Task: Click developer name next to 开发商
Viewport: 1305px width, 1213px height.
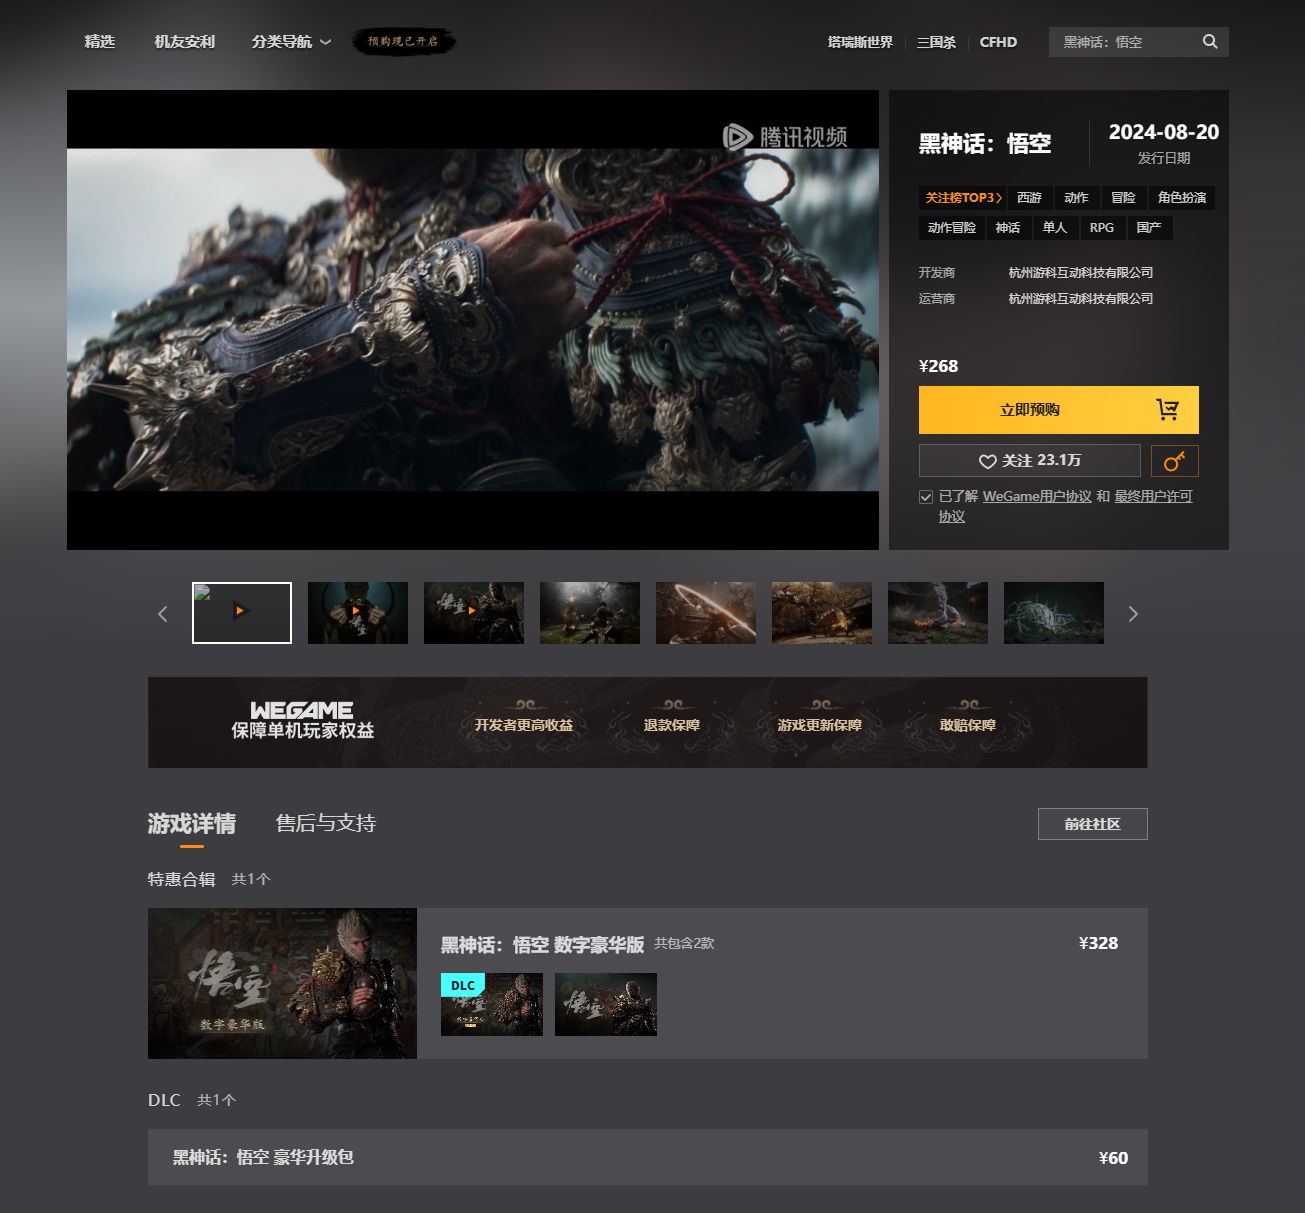Action: (x=1081, y=272)
